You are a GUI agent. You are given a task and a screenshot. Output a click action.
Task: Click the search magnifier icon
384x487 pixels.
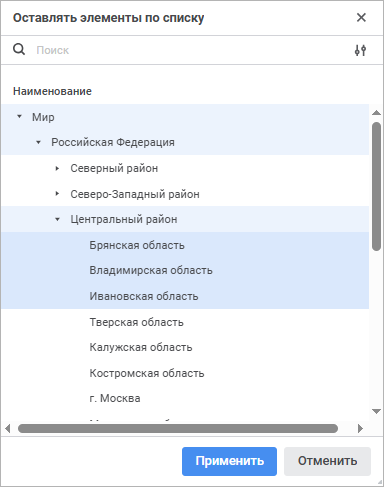pyautogui.click(x=19, y=50)
